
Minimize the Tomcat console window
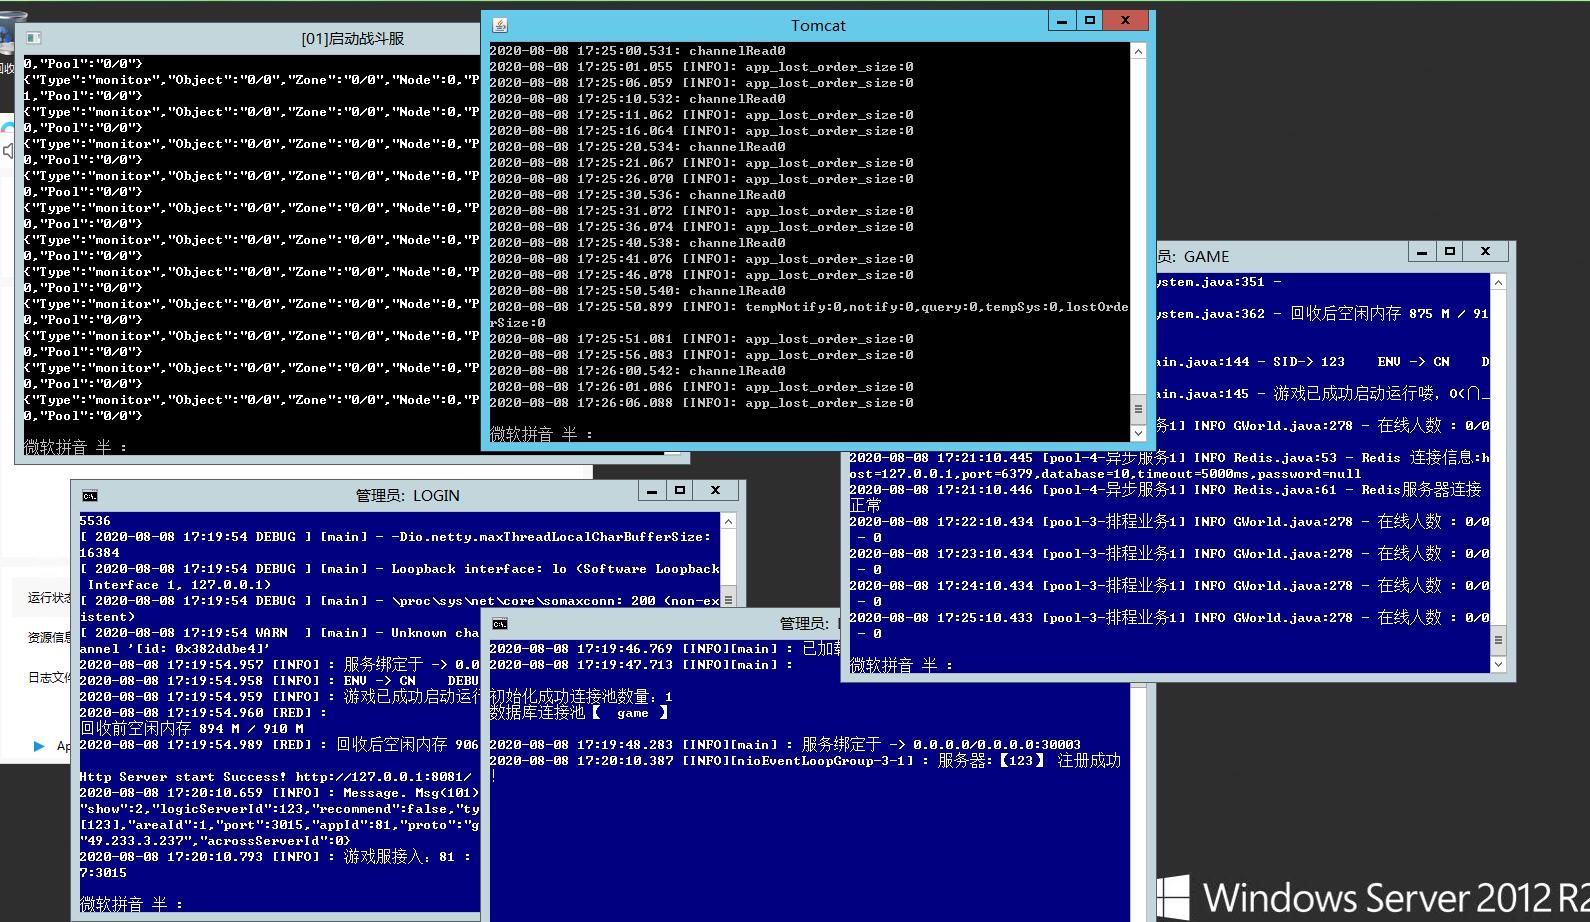pyautogui.click(x=1062, y=21)
